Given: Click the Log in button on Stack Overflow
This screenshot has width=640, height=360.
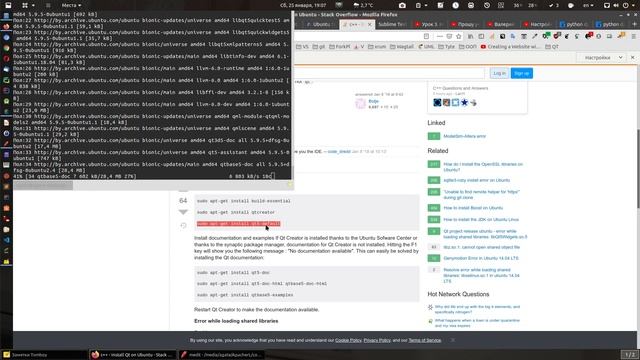Looking at the screenshot, I should pos(499,73).
